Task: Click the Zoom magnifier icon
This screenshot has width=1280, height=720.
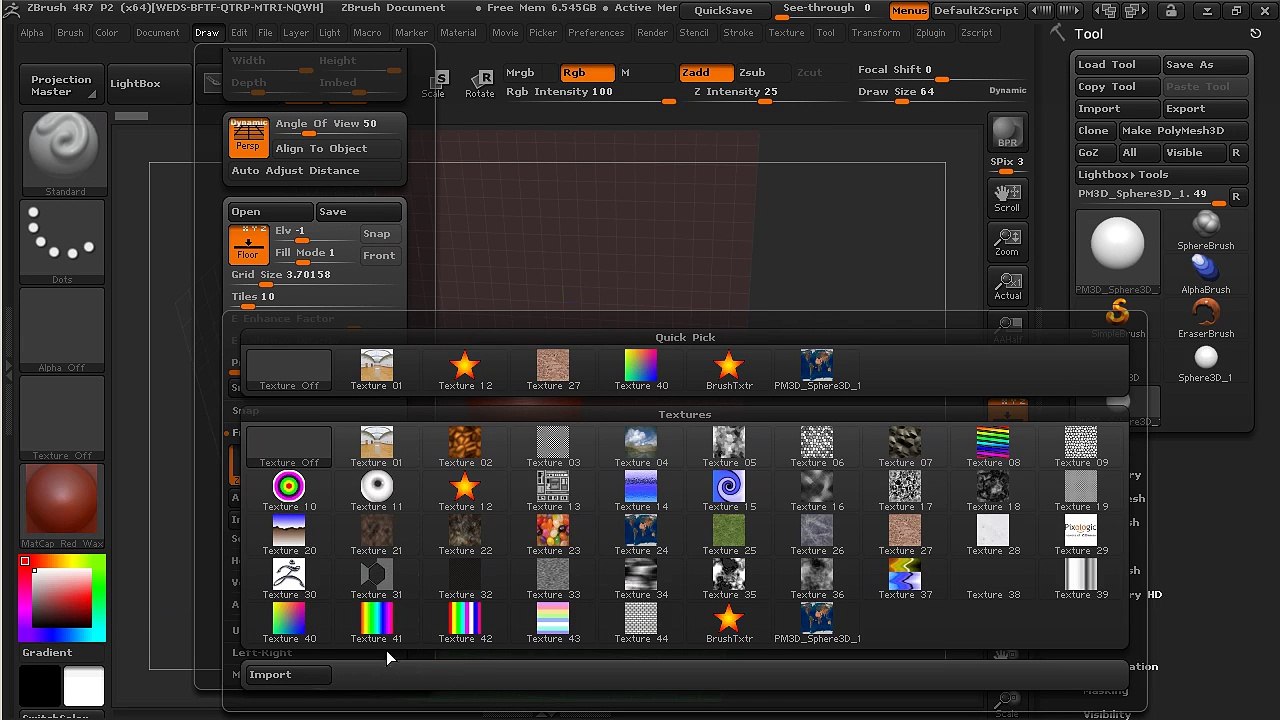Action: pyautogui.click(x=1007, y=240)
